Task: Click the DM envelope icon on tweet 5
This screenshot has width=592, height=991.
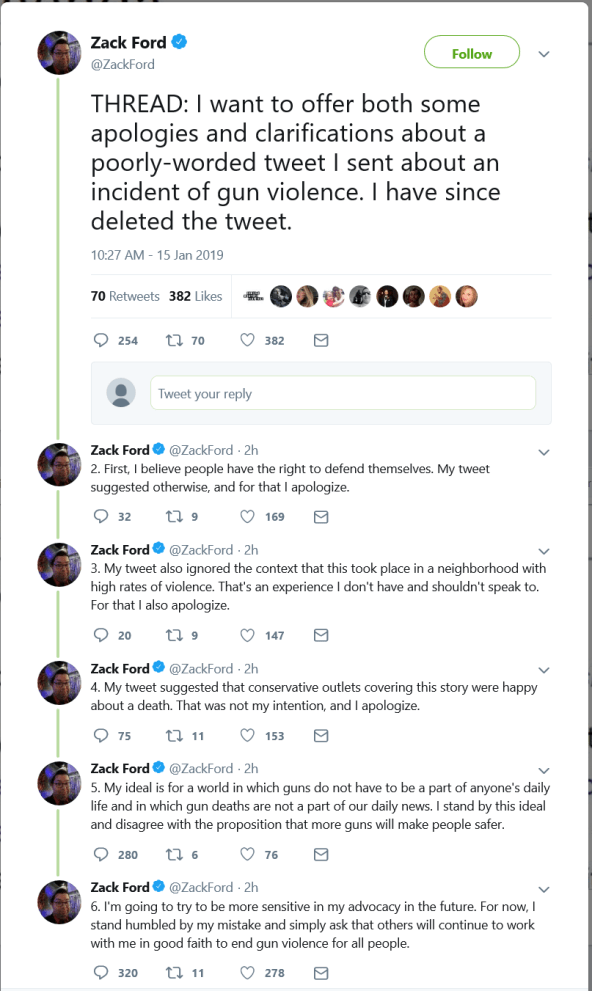Action: coord(320,854)
